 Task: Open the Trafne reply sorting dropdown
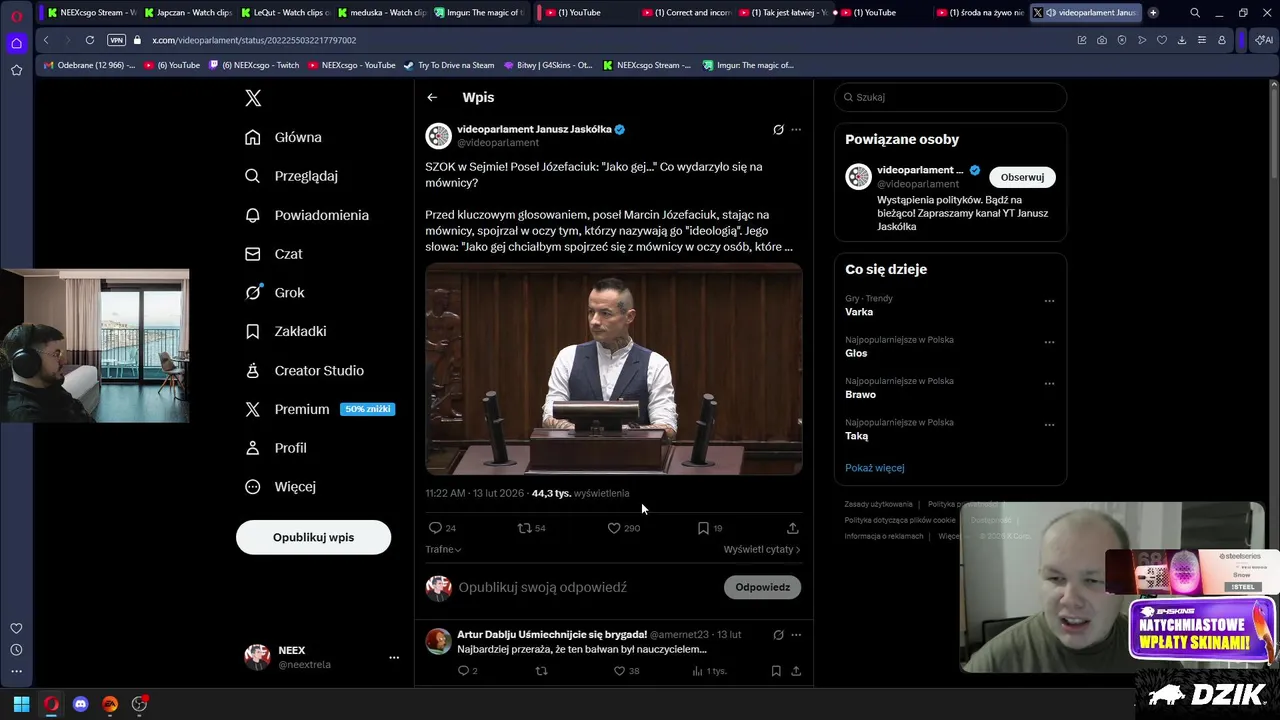[x=443, y=549]
